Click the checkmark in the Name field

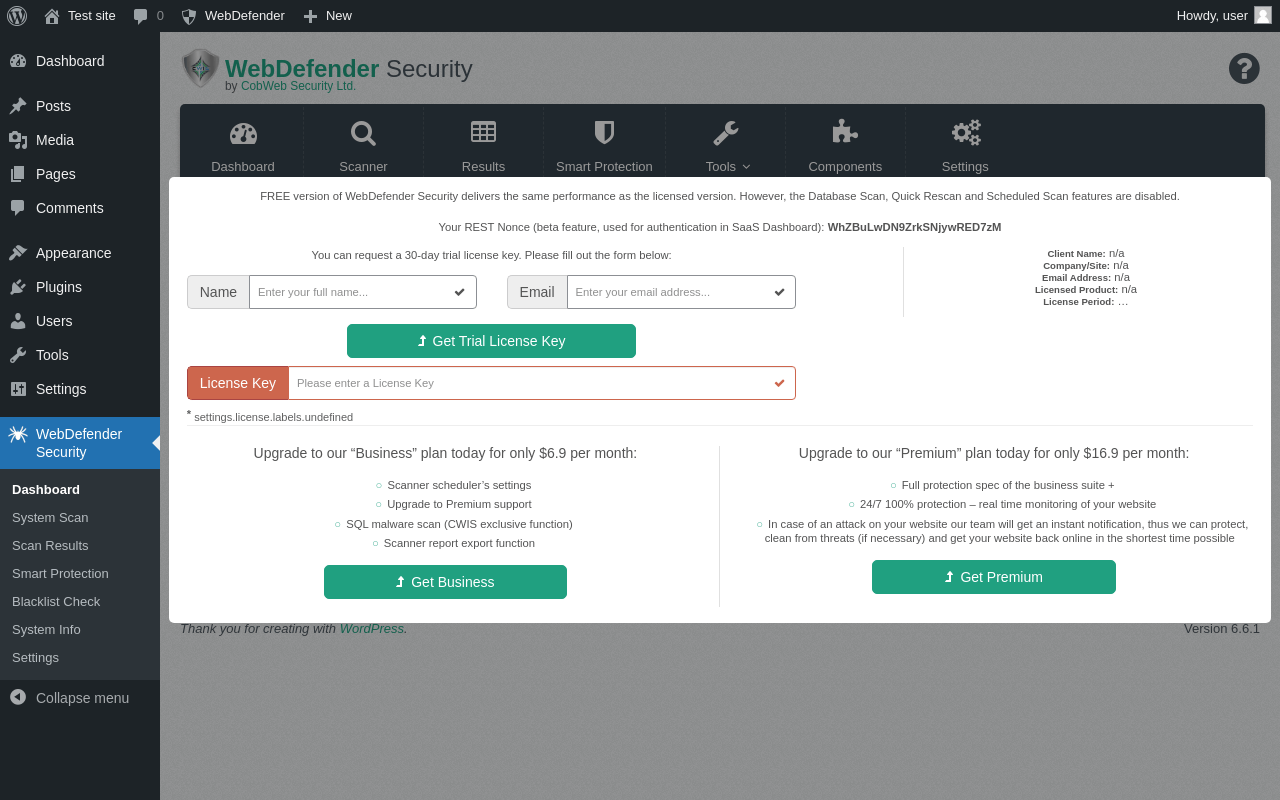[x=460, y=292]
